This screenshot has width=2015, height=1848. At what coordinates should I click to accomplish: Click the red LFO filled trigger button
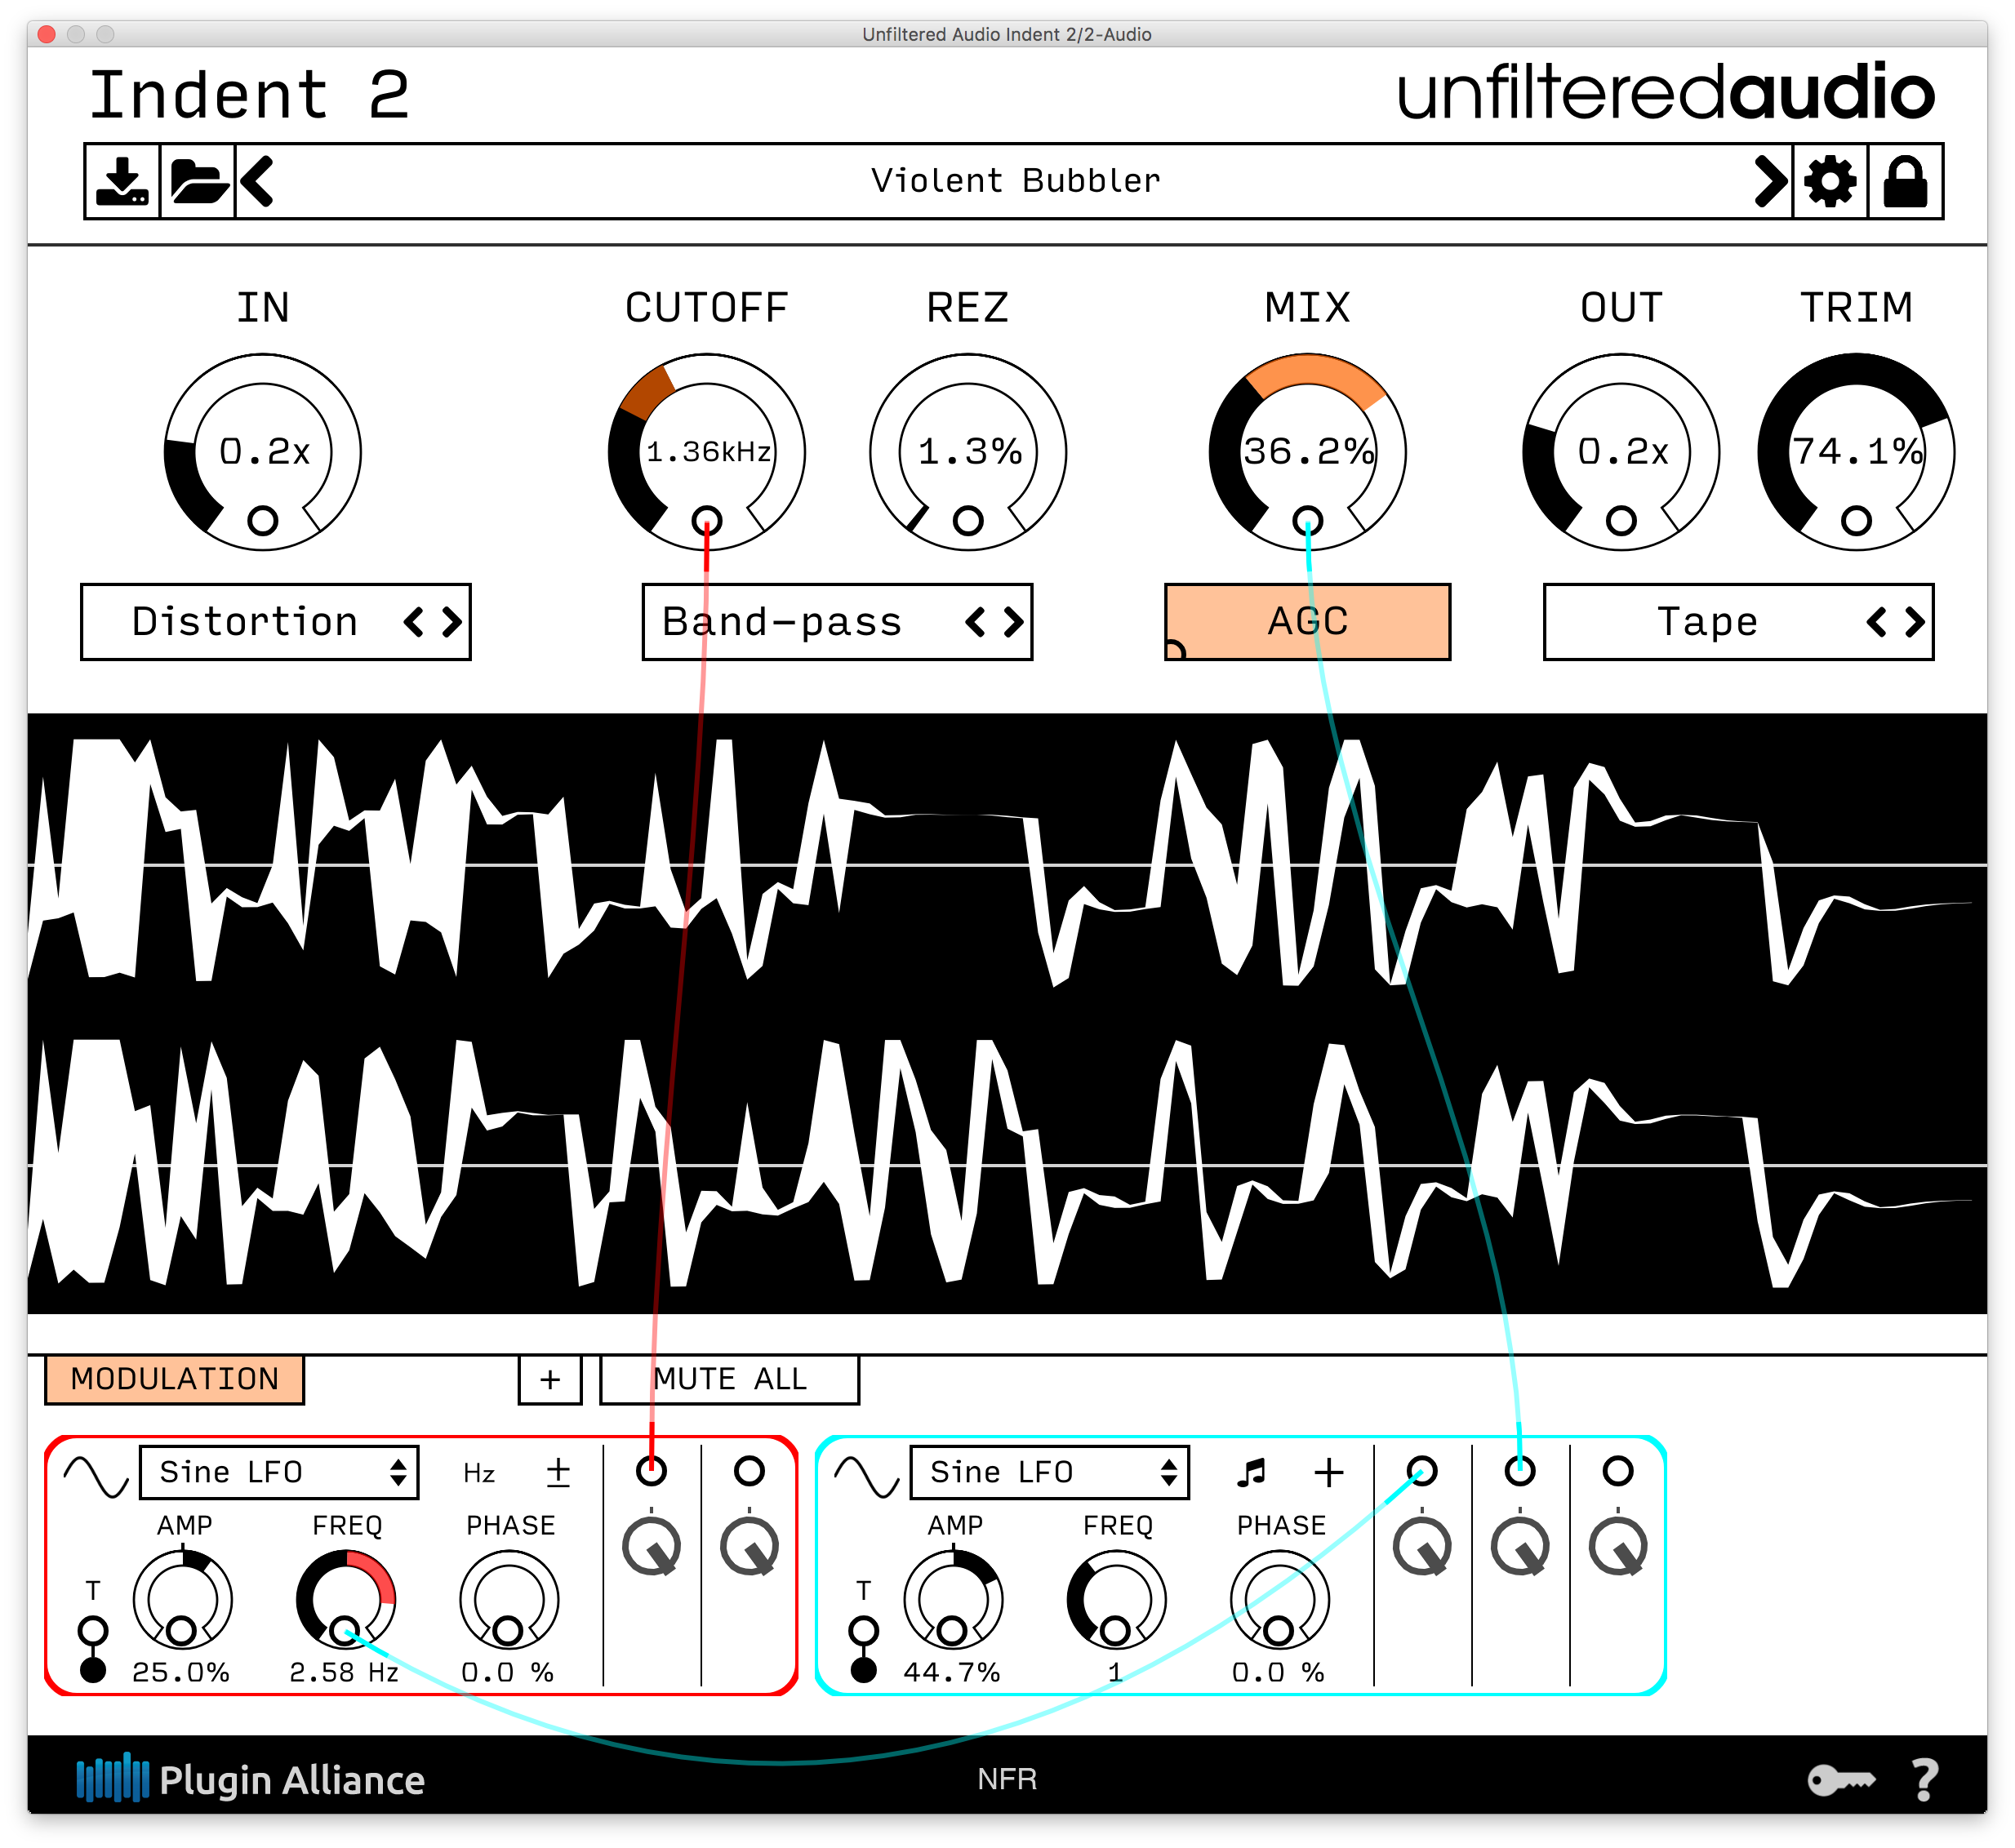click(x=93, y=1670)
